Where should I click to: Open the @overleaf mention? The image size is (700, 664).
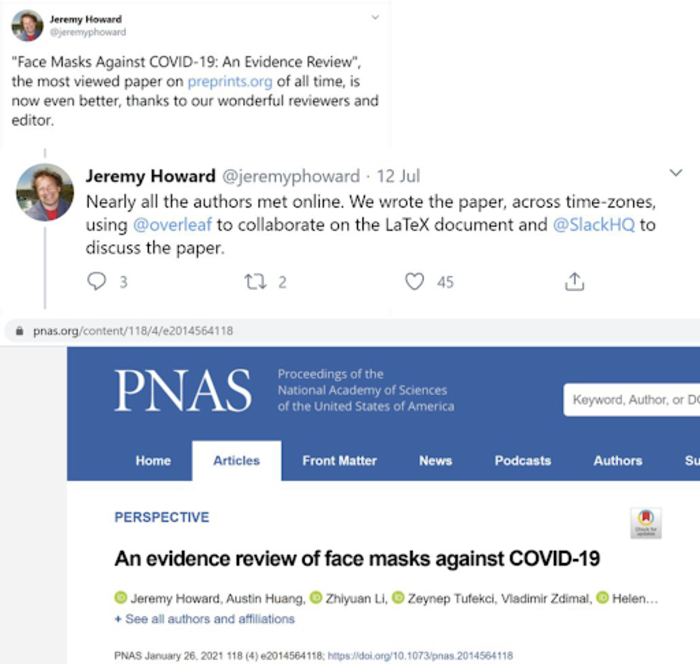pos(172,225)
